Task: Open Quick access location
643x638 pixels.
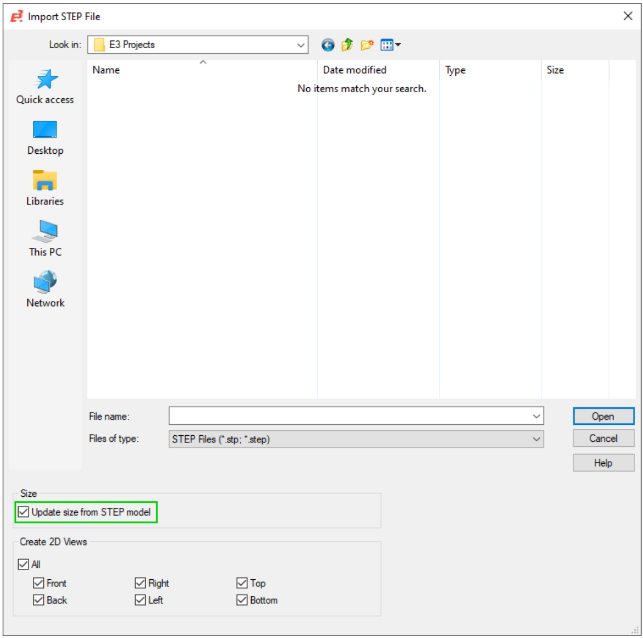Action: [x=45, y=86]
